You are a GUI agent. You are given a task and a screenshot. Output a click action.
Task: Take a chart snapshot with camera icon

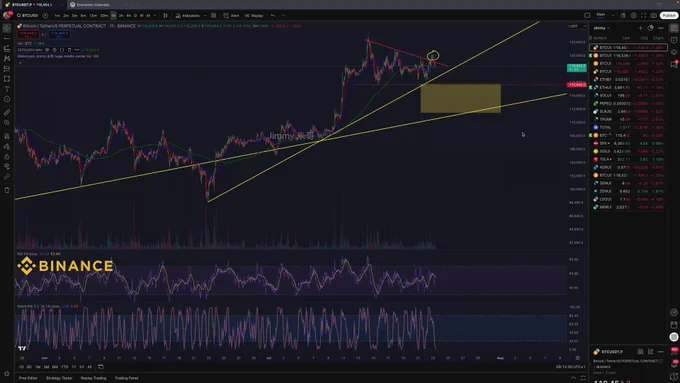(654, 16)
